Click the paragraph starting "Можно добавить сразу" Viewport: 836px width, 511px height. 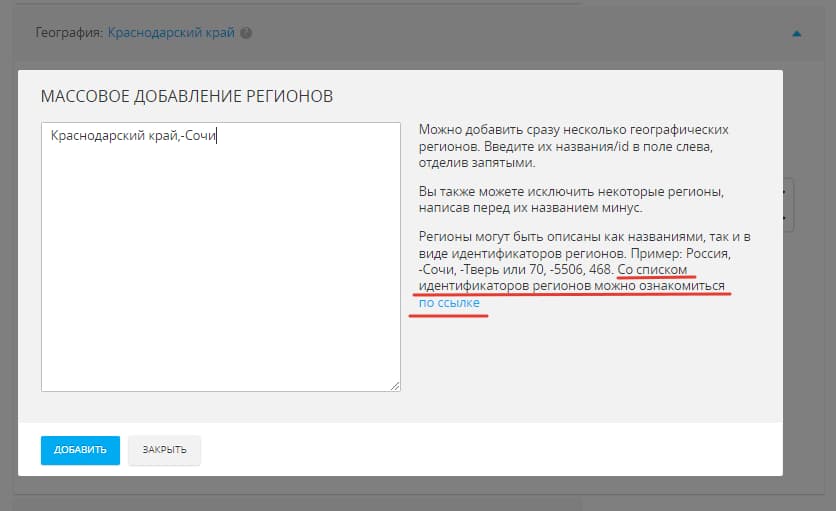pyautogui.click(x=574, y=146)
